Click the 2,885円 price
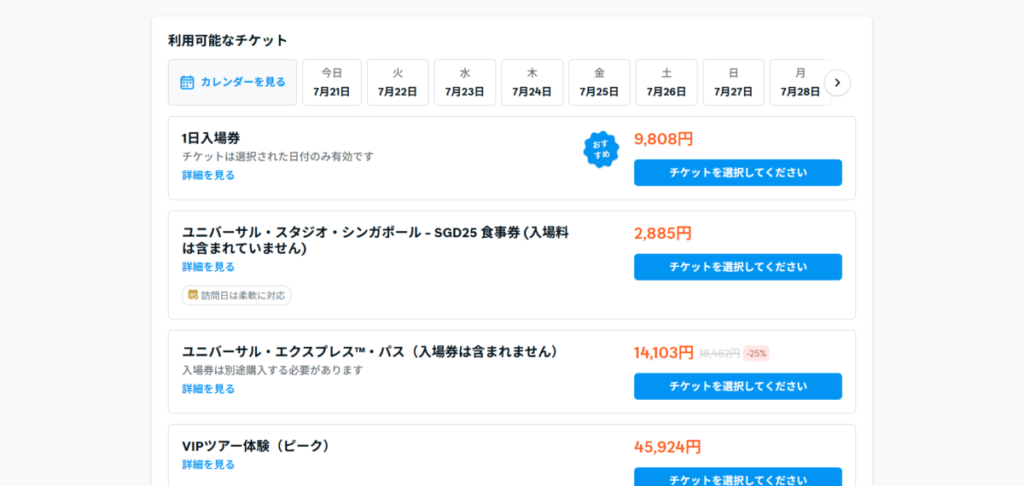The height and width of the screenshot is (486, 1024). (663, 233)
